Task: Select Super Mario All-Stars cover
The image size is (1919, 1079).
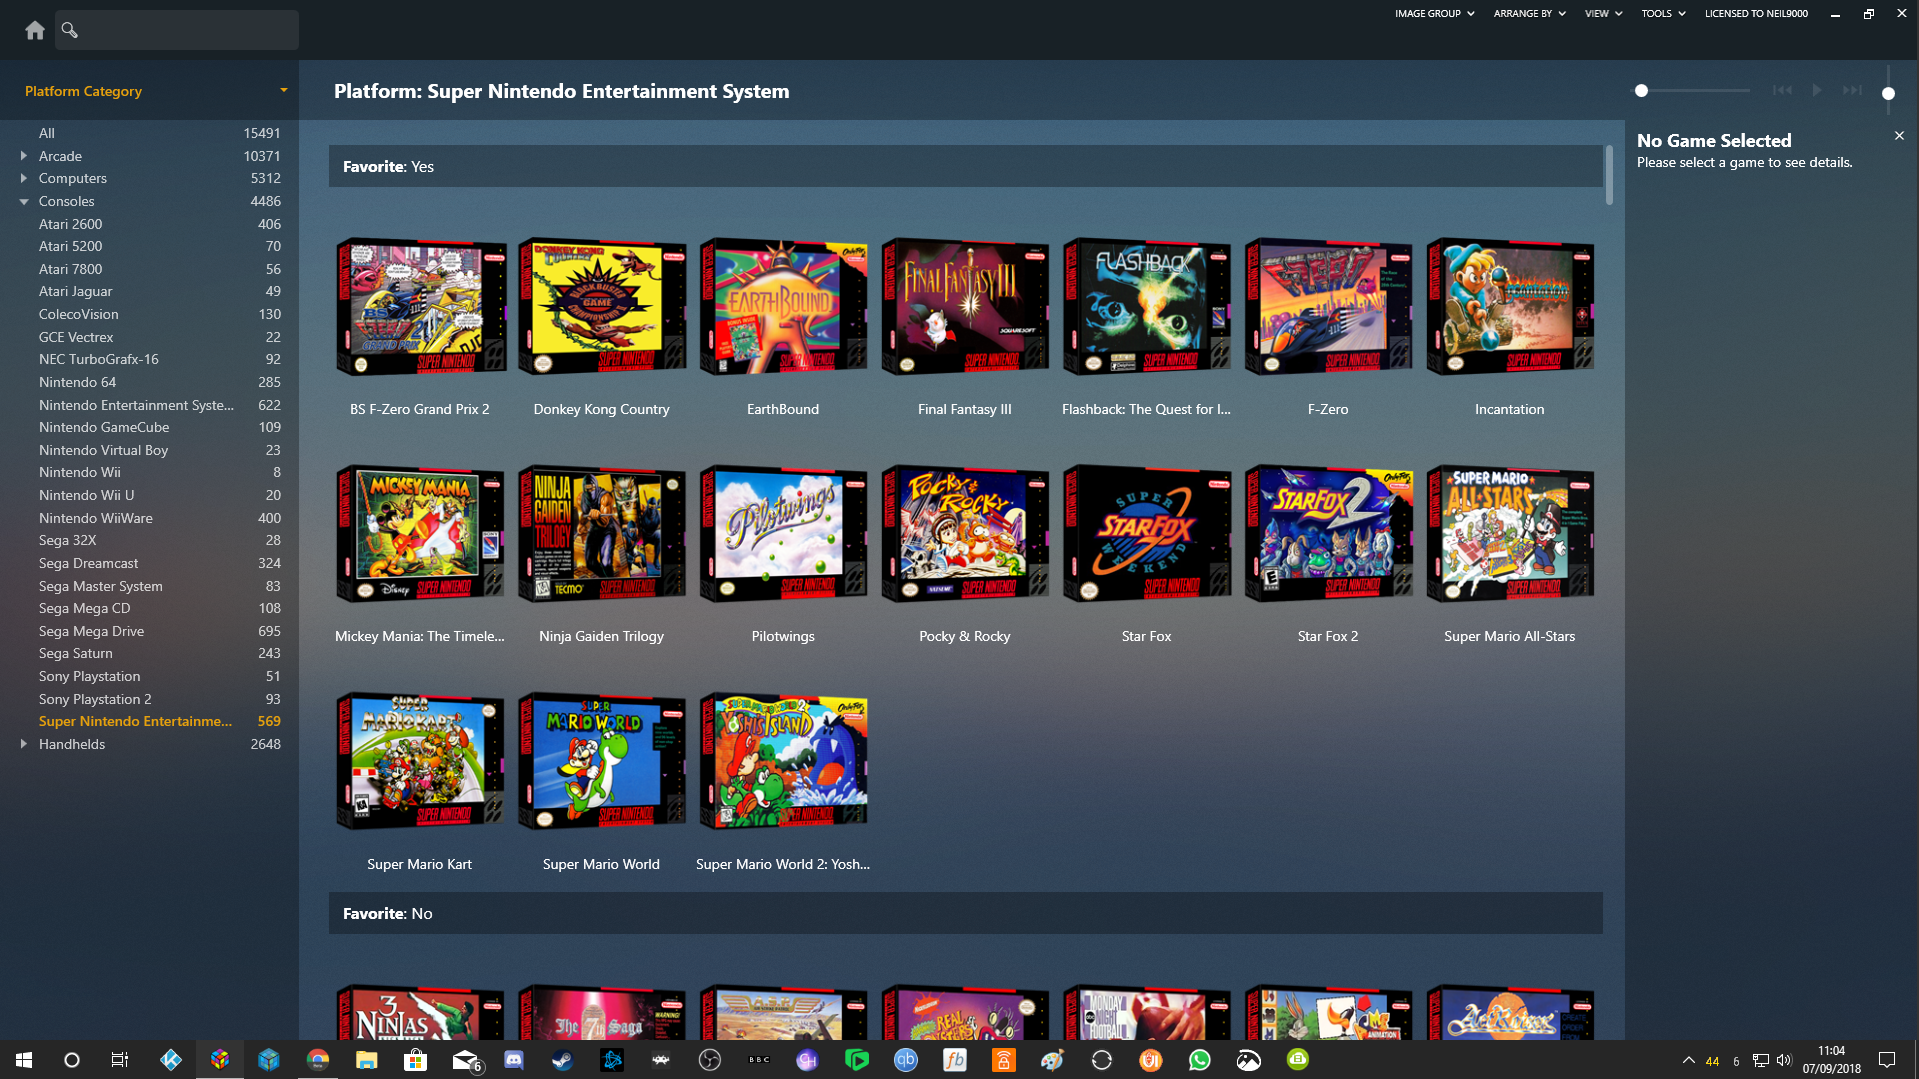Action: pyautogui.click(x=1510, y=534)
